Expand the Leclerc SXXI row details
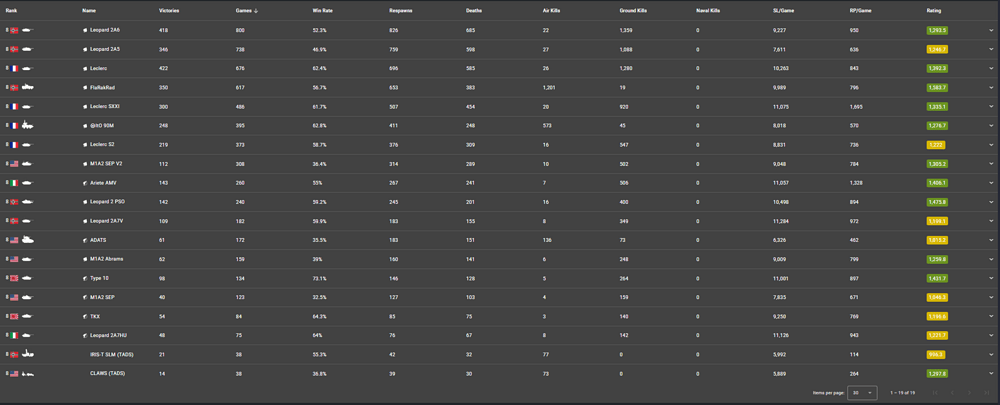Screen dimensions: 1000x405 pyautogui.click(x=991, y=107)
